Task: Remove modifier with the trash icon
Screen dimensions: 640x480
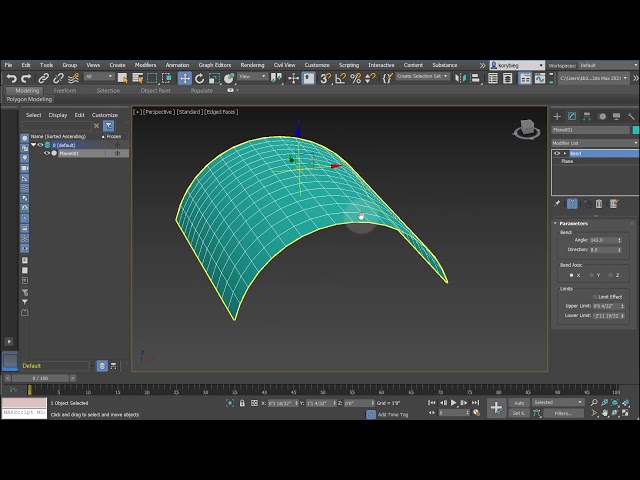Action: (x=599, y=203)
